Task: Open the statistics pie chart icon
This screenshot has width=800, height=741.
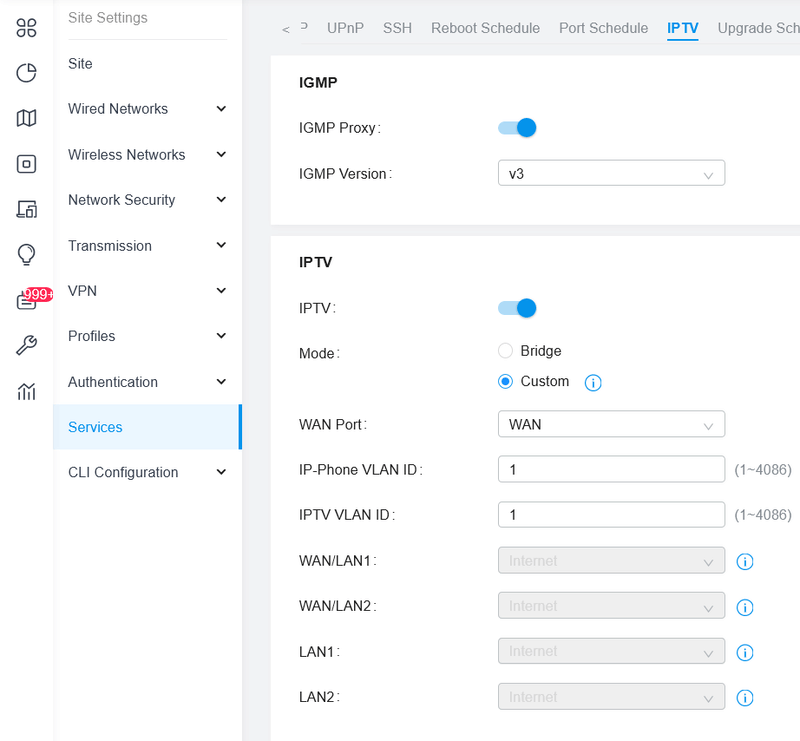Action: [x=27, y=73]
